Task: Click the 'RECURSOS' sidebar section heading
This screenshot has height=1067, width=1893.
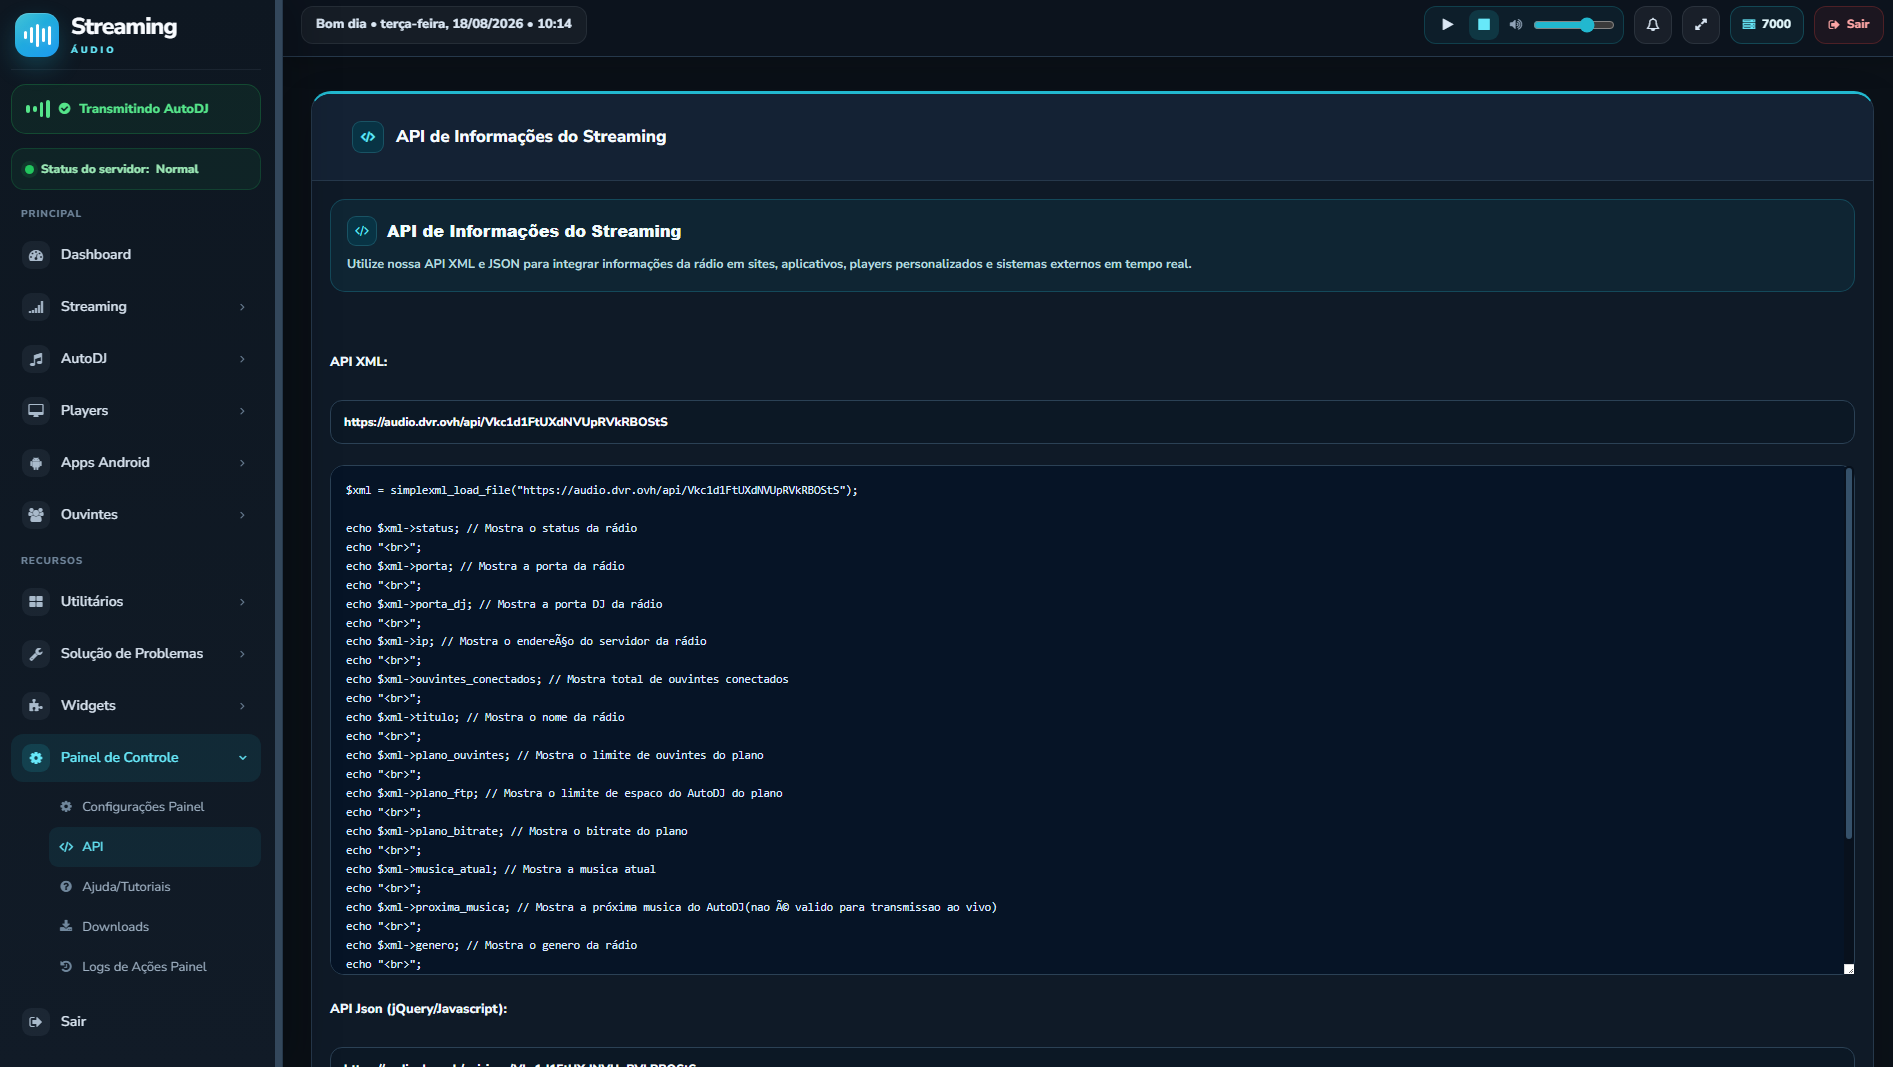Action: coord(52,561)
